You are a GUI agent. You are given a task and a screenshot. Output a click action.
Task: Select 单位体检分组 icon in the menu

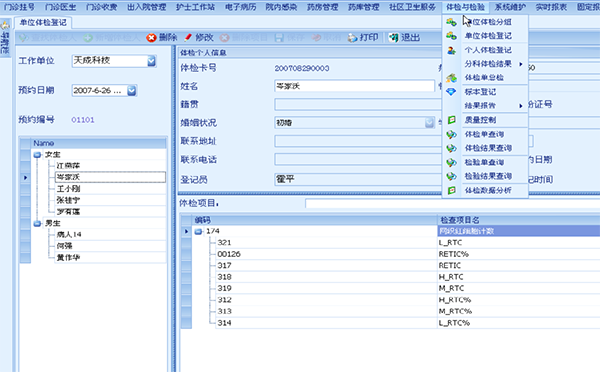point(452,22)
